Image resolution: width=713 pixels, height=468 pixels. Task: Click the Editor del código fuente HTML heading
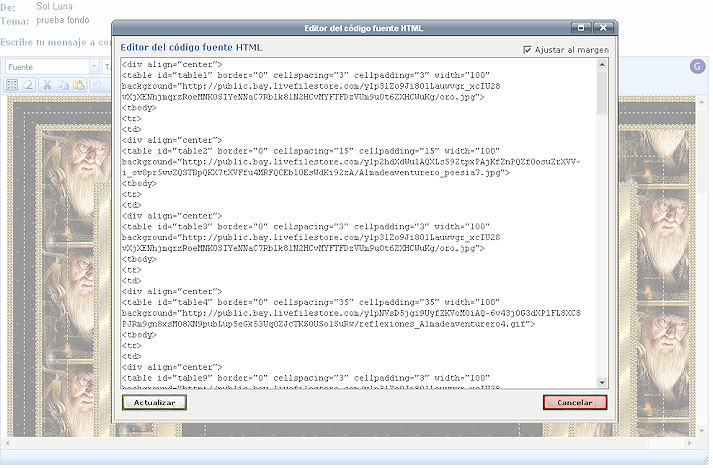(x=191, y=47)
